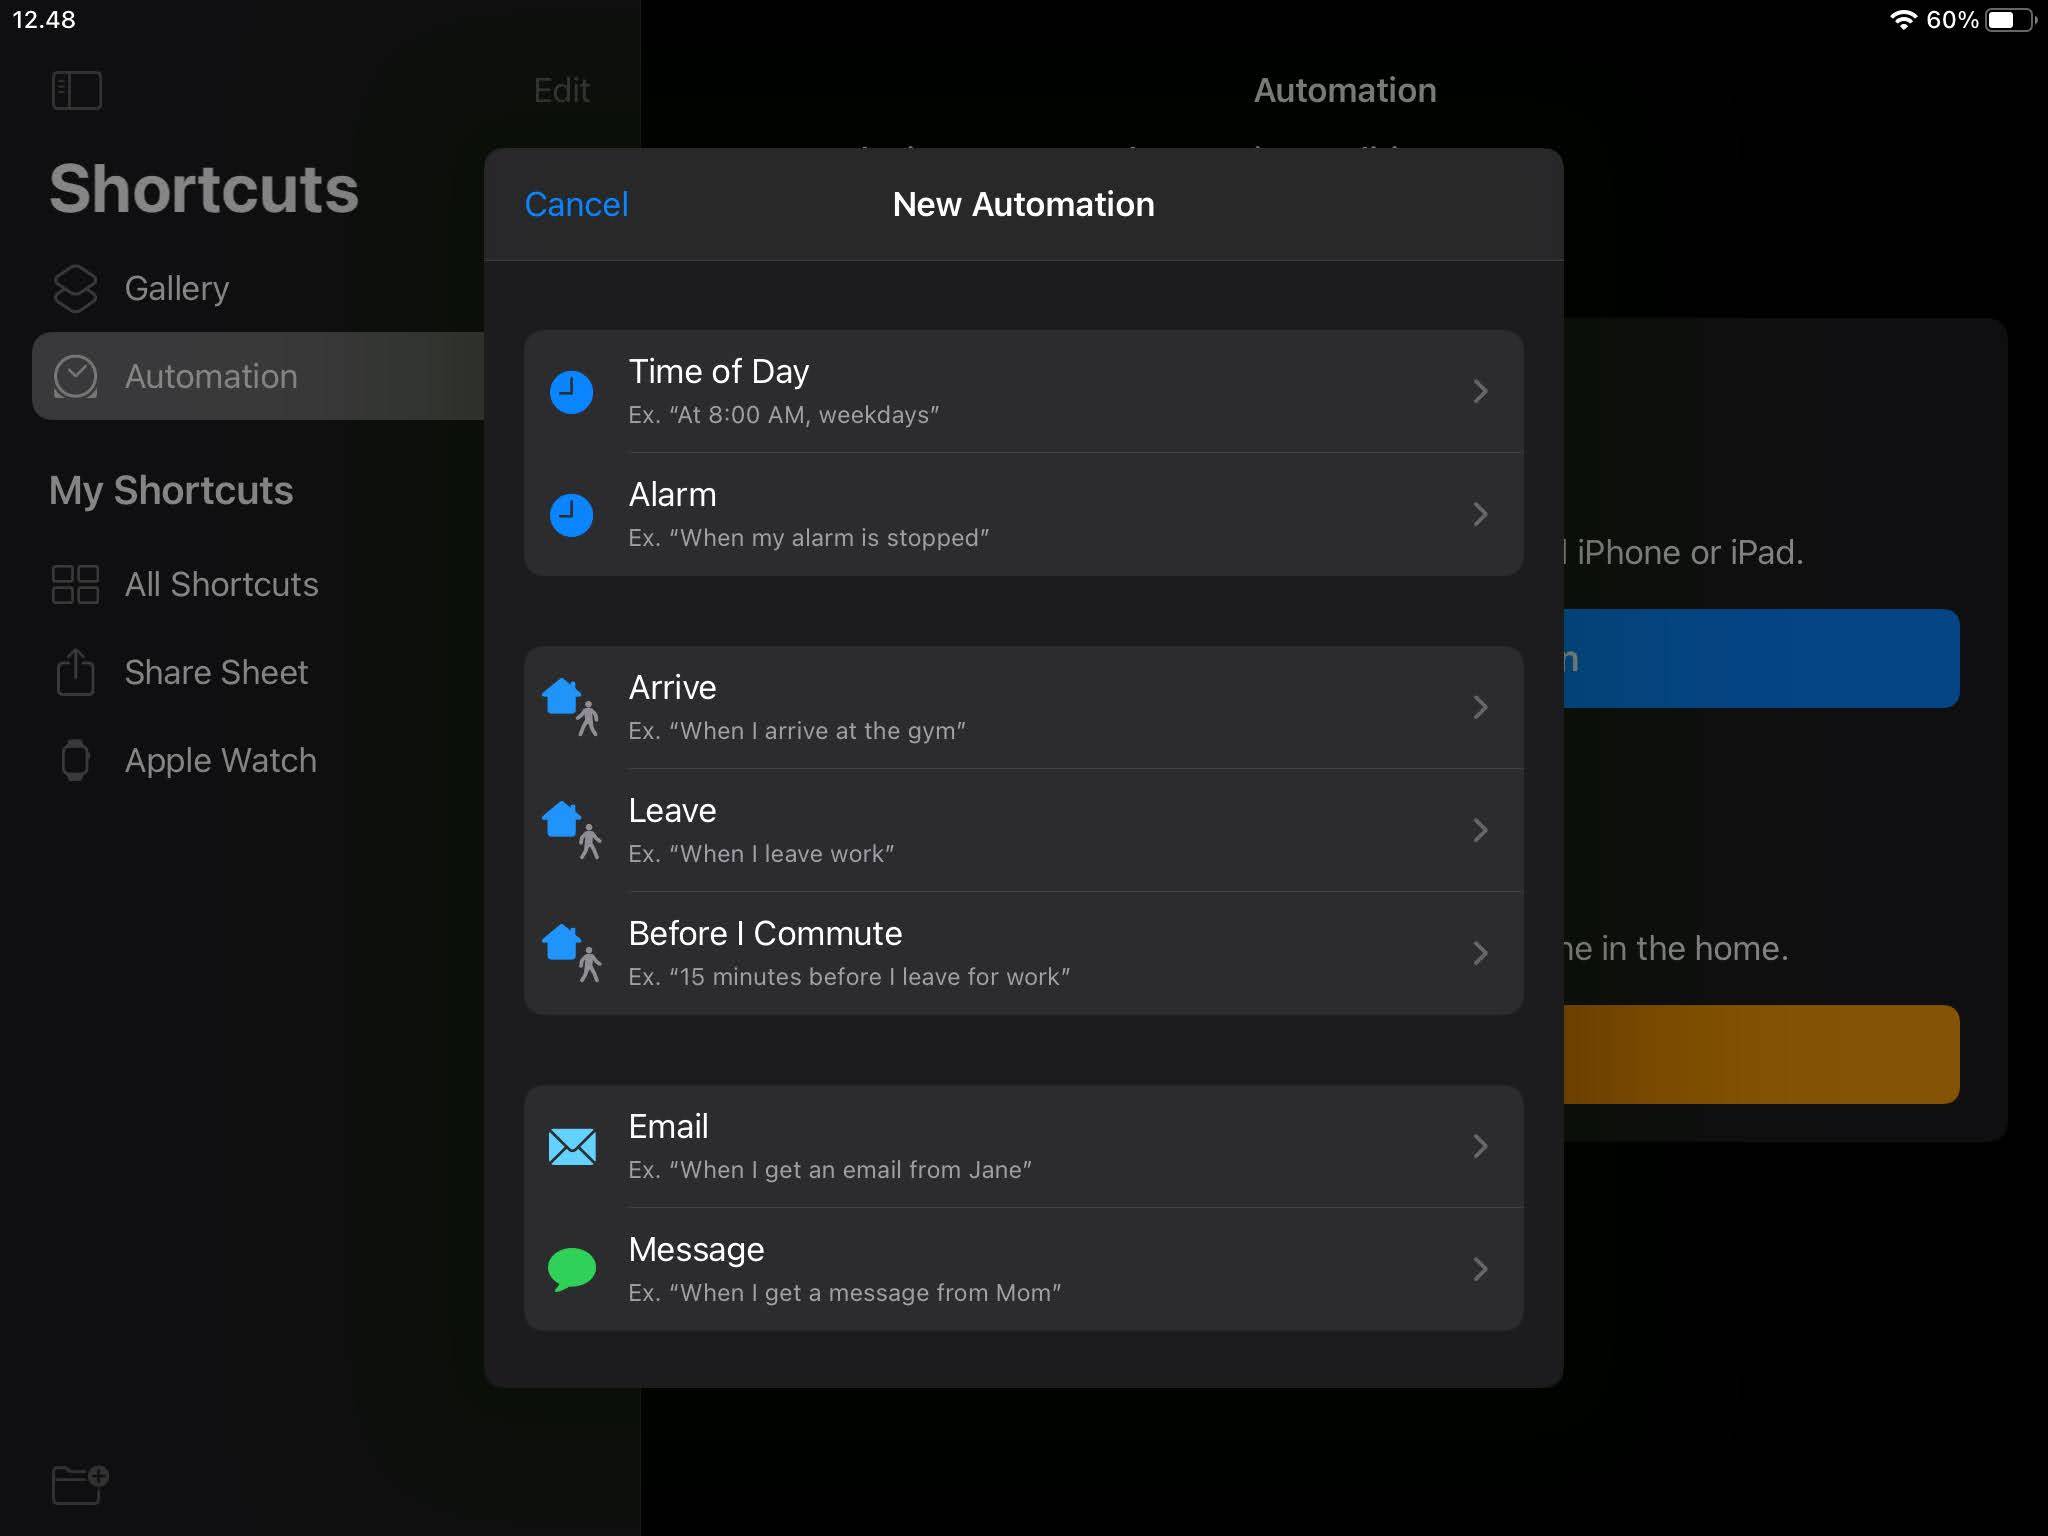Image resolution: width=2048 pixels, height=1536 pixels.
Task: Click the orange home automation button
Action: (1760, 1054)
